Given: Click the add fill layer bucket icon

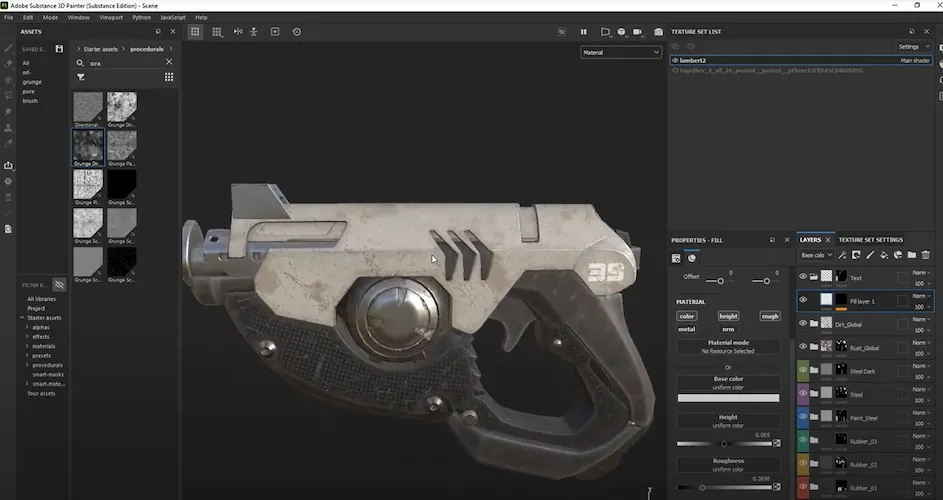Looking at the screenshot, I should coord(884,256).
